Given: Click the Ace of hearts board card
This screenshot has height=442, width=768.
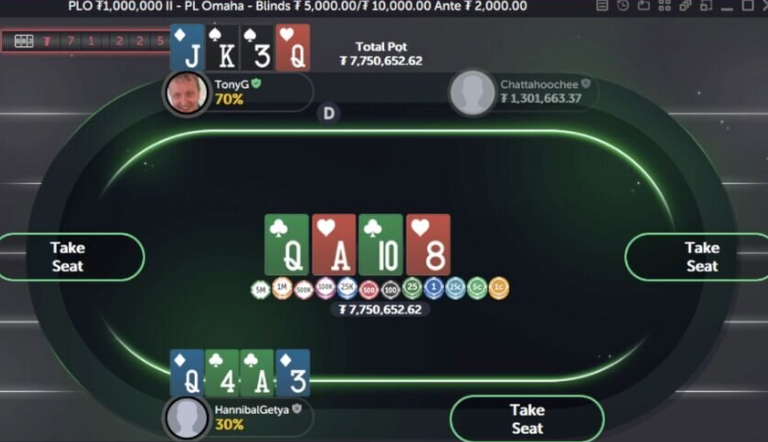Looking at the screenshot, I should click(334, 245).
